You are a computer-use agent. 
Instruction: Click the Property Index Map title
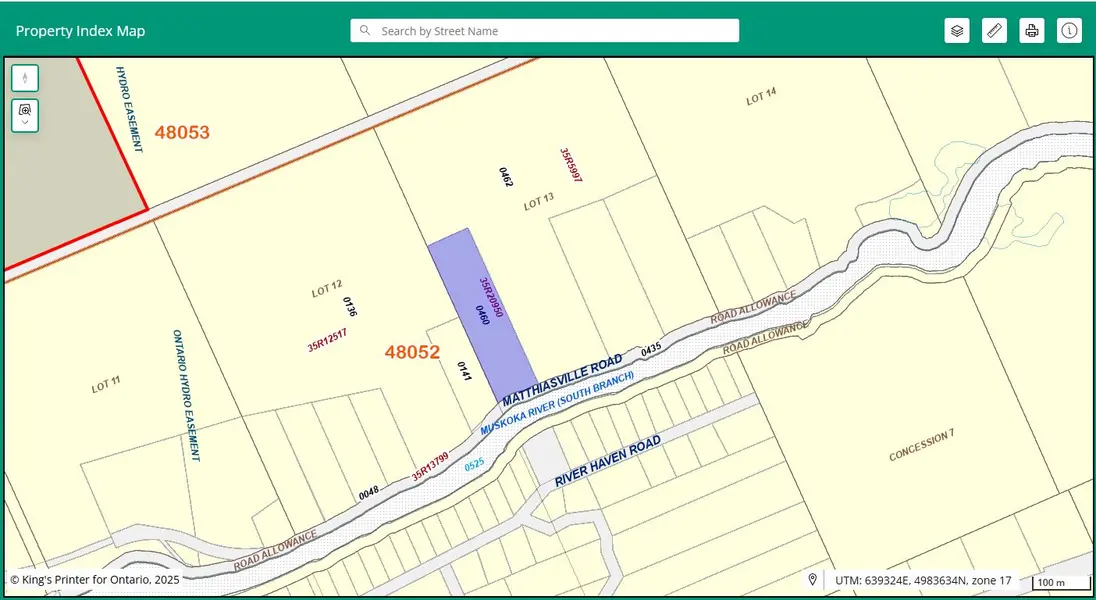tap(80, 31)
